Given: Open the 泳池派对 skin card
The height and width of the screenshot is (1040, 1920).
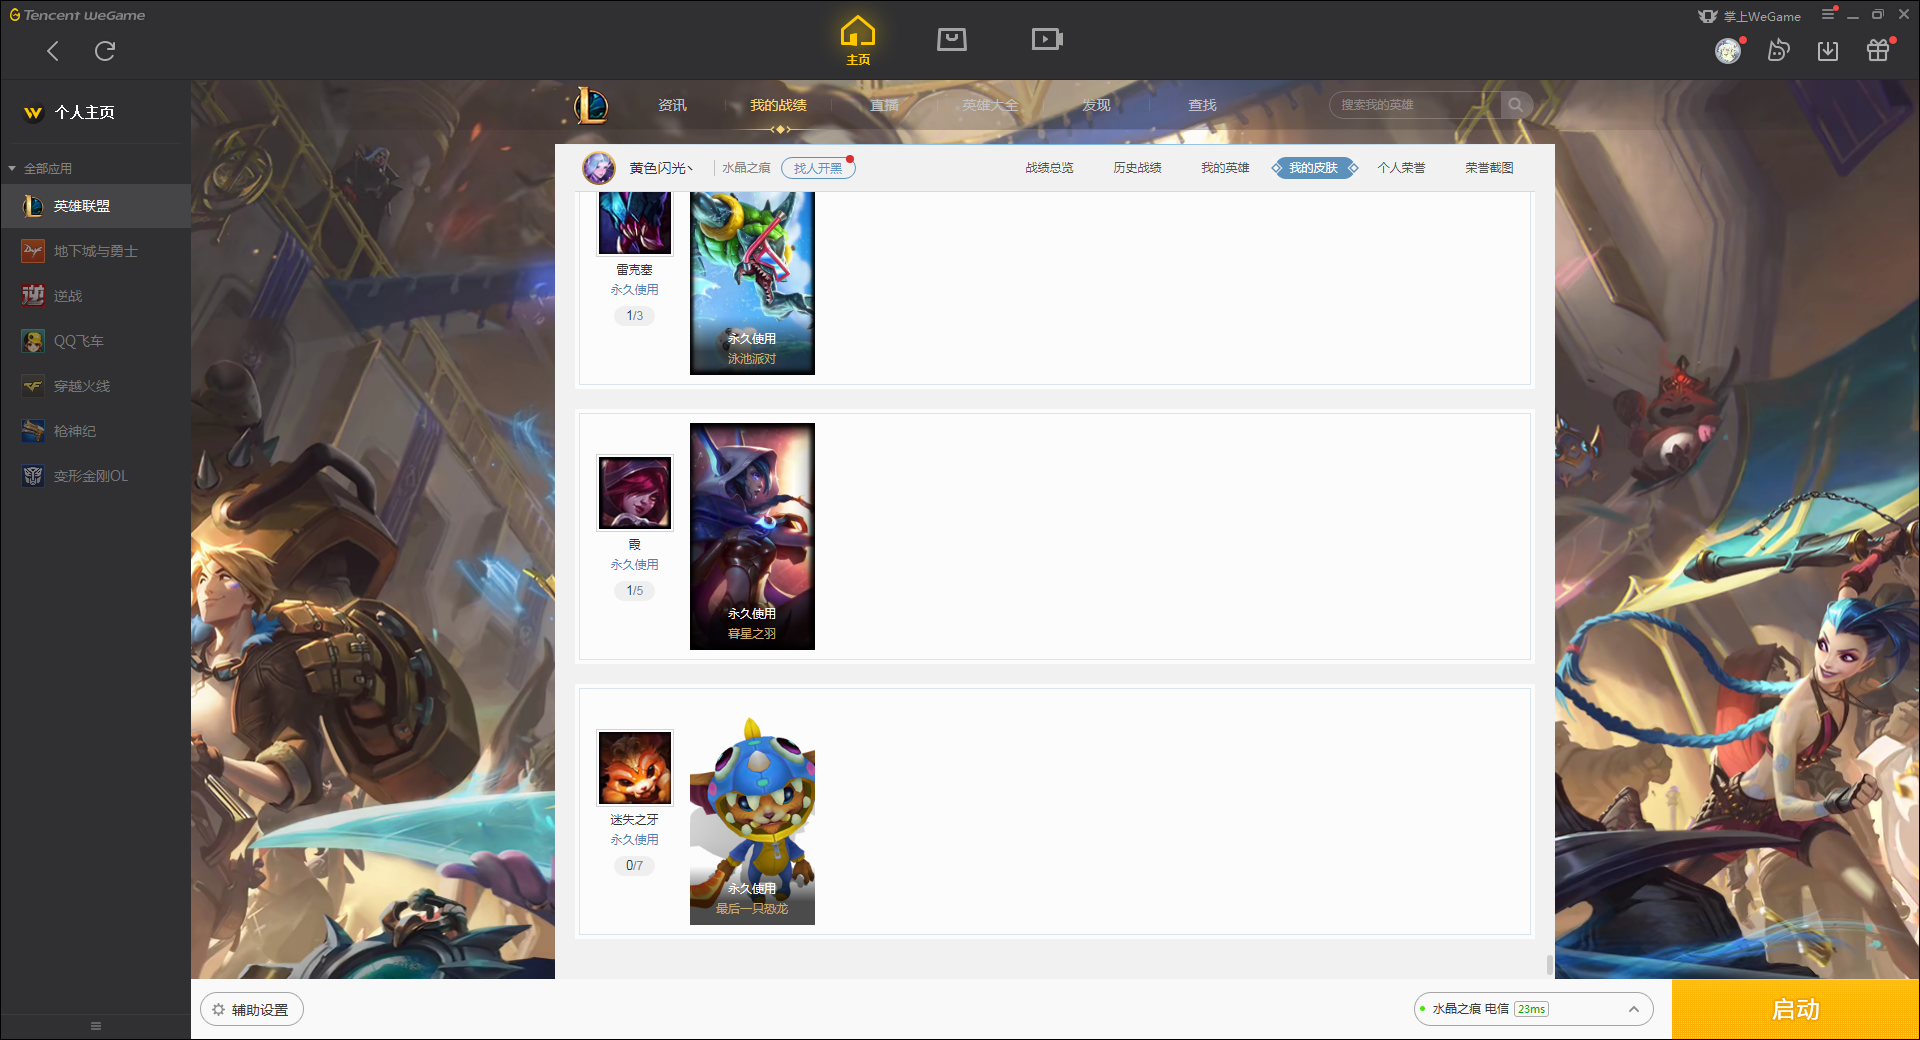Looking at the screenshot, I should (752, 283).
